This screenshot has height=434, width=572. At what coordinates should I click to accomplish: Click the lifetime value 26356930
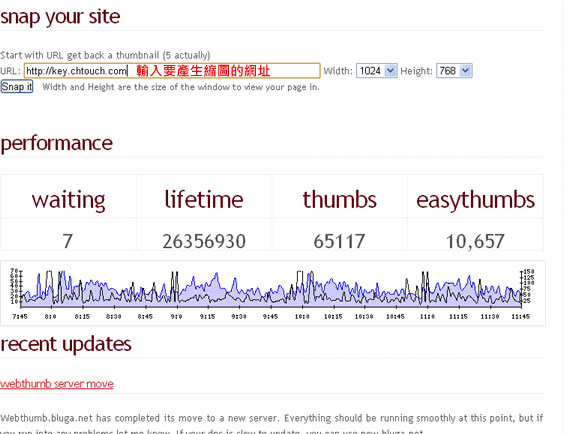click(204, 241)
